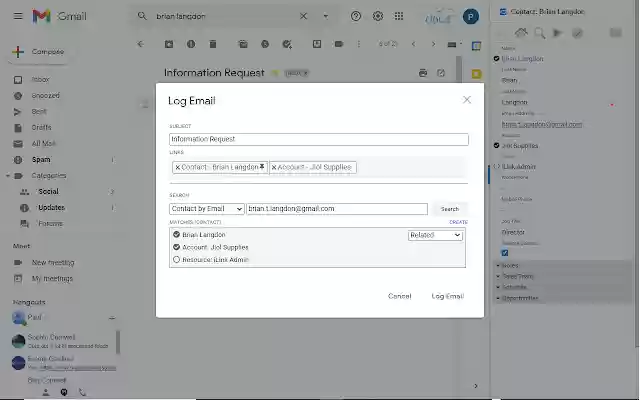Open Gmail support help icon

[x=356, y=16]
